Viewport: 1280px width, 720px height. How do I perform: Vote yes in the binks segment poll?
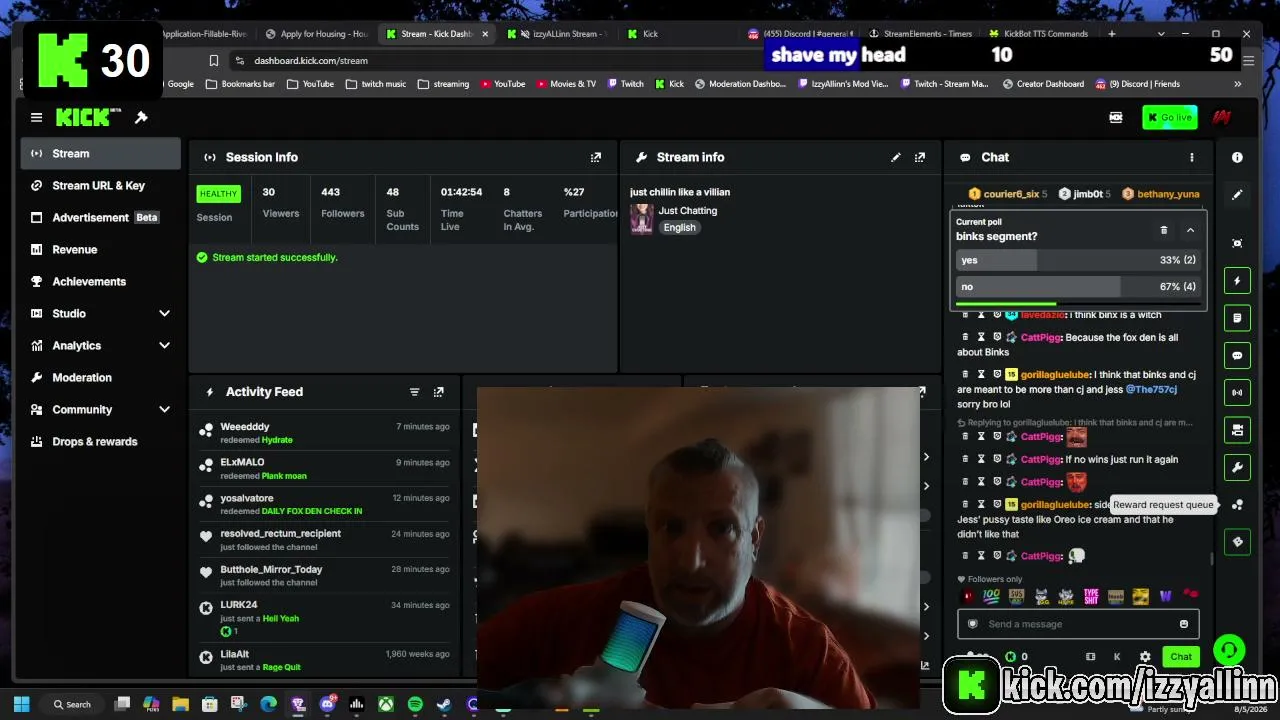tap(1078, 260)
